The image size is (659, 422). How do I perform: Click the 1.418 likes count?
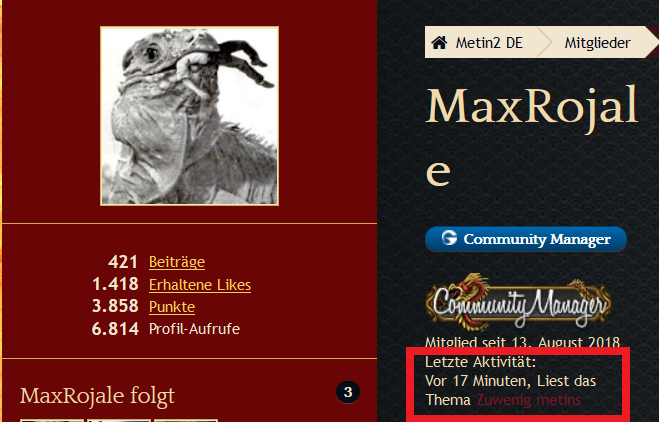pos(115,284)
